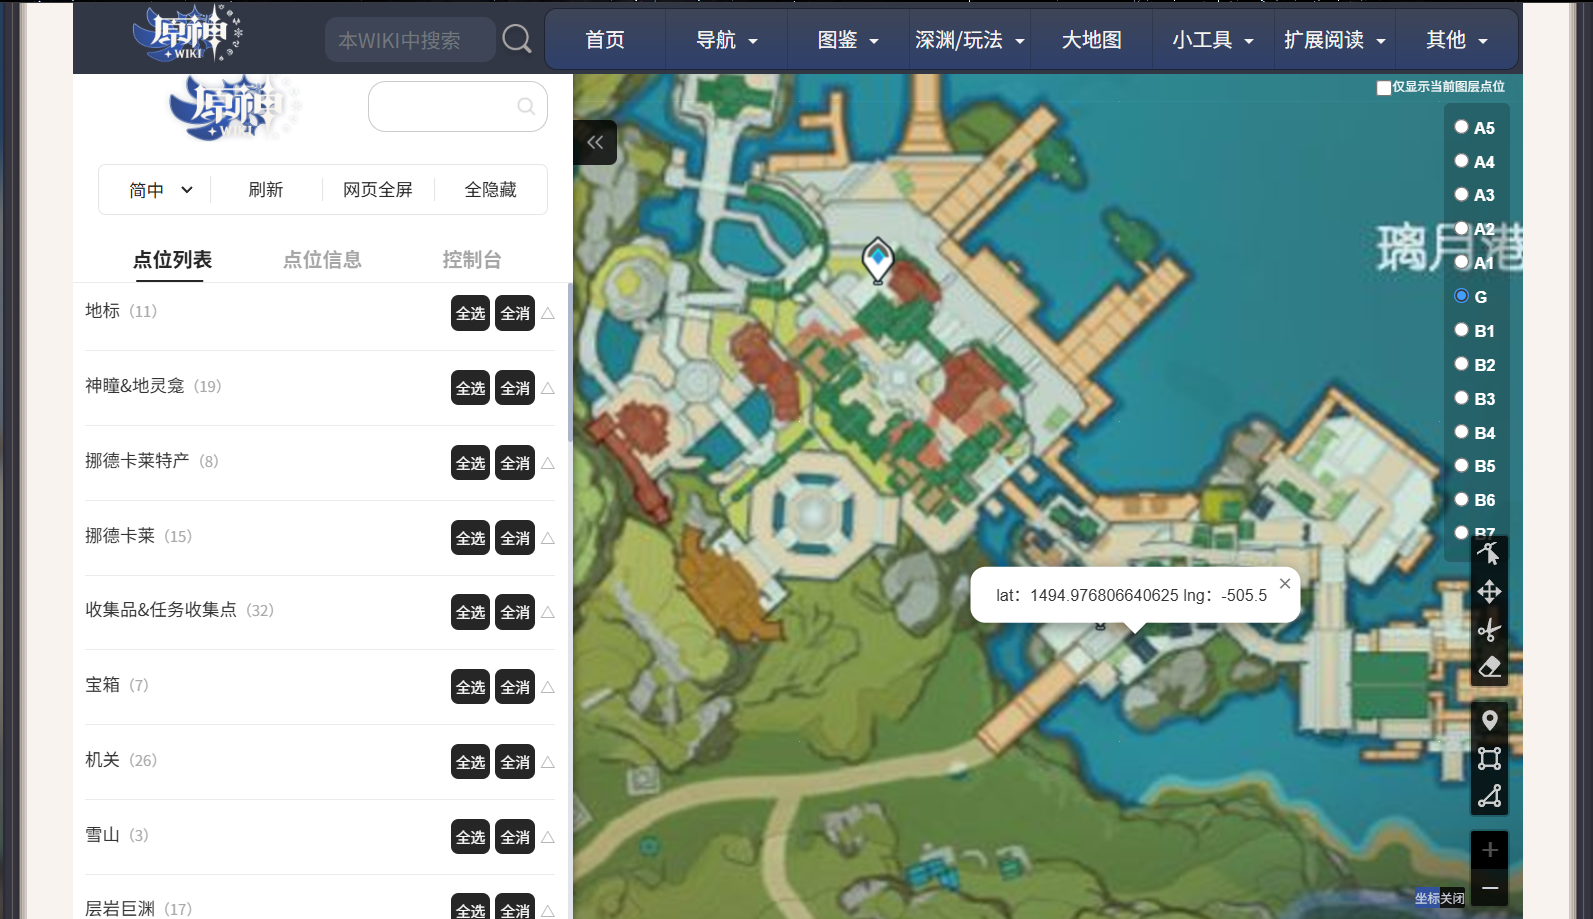Open 大地图 from top navigation
Viewport: 1593px width, 919px height.
click(1092, 40)
